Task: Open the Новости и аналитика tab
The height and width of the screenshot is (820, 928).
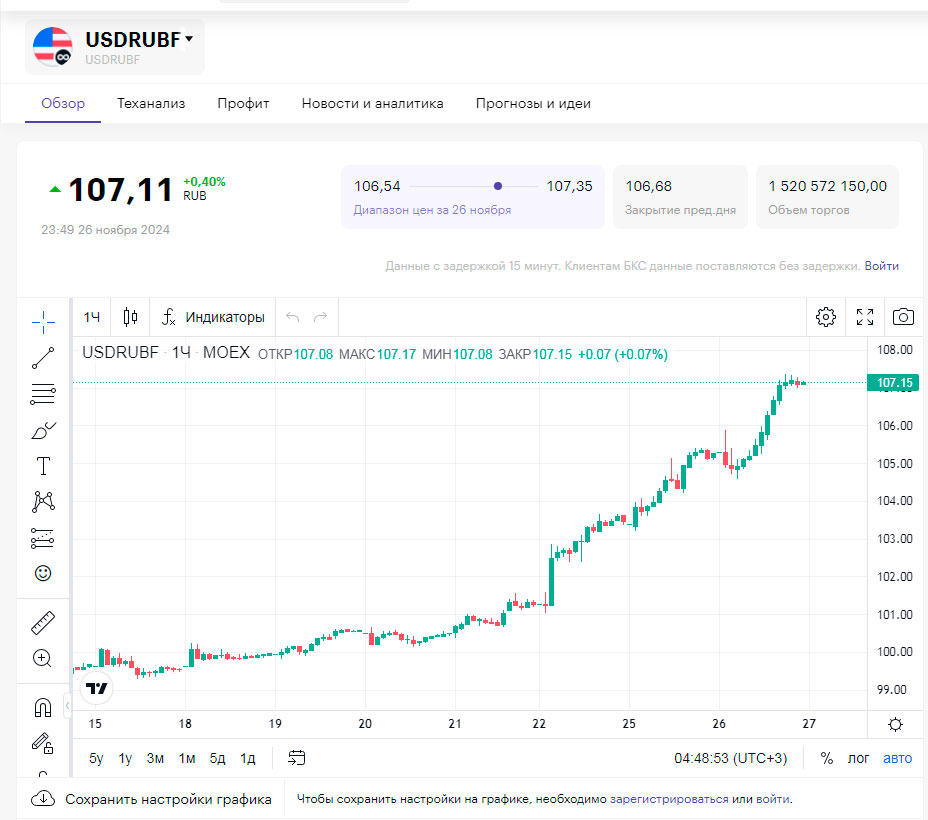Action: coord(372,103)
